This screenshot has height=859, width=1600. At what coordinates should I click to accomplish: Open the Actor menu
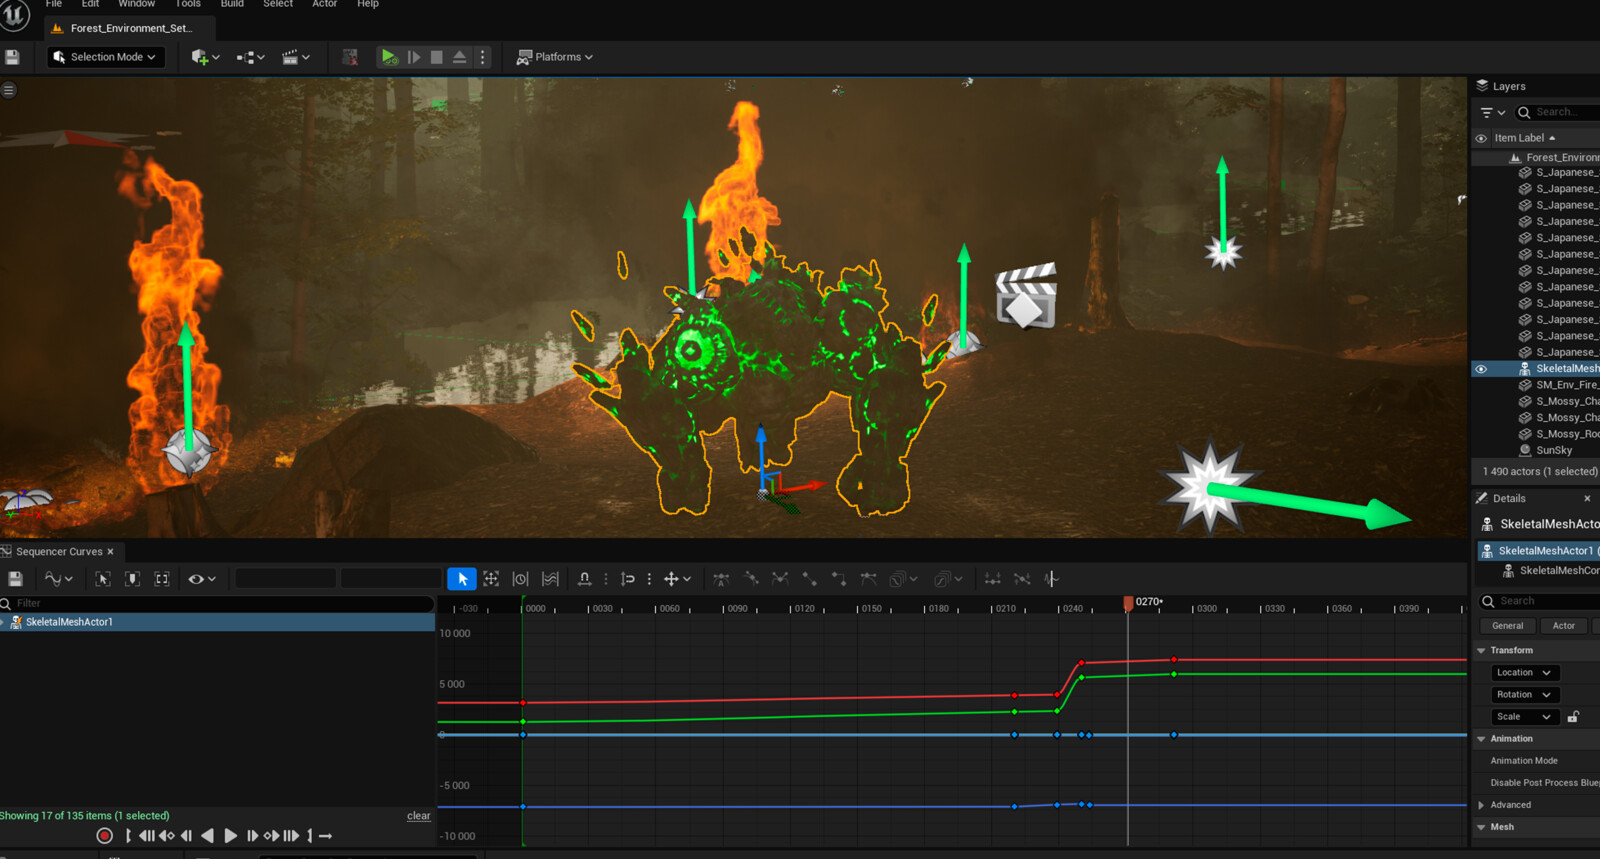coord(324,4)
